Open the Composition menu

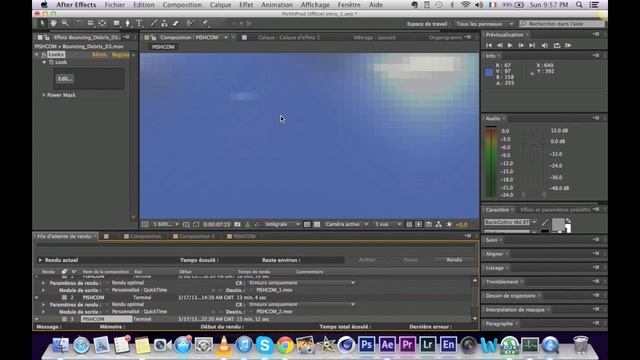(x=182, y=5)
